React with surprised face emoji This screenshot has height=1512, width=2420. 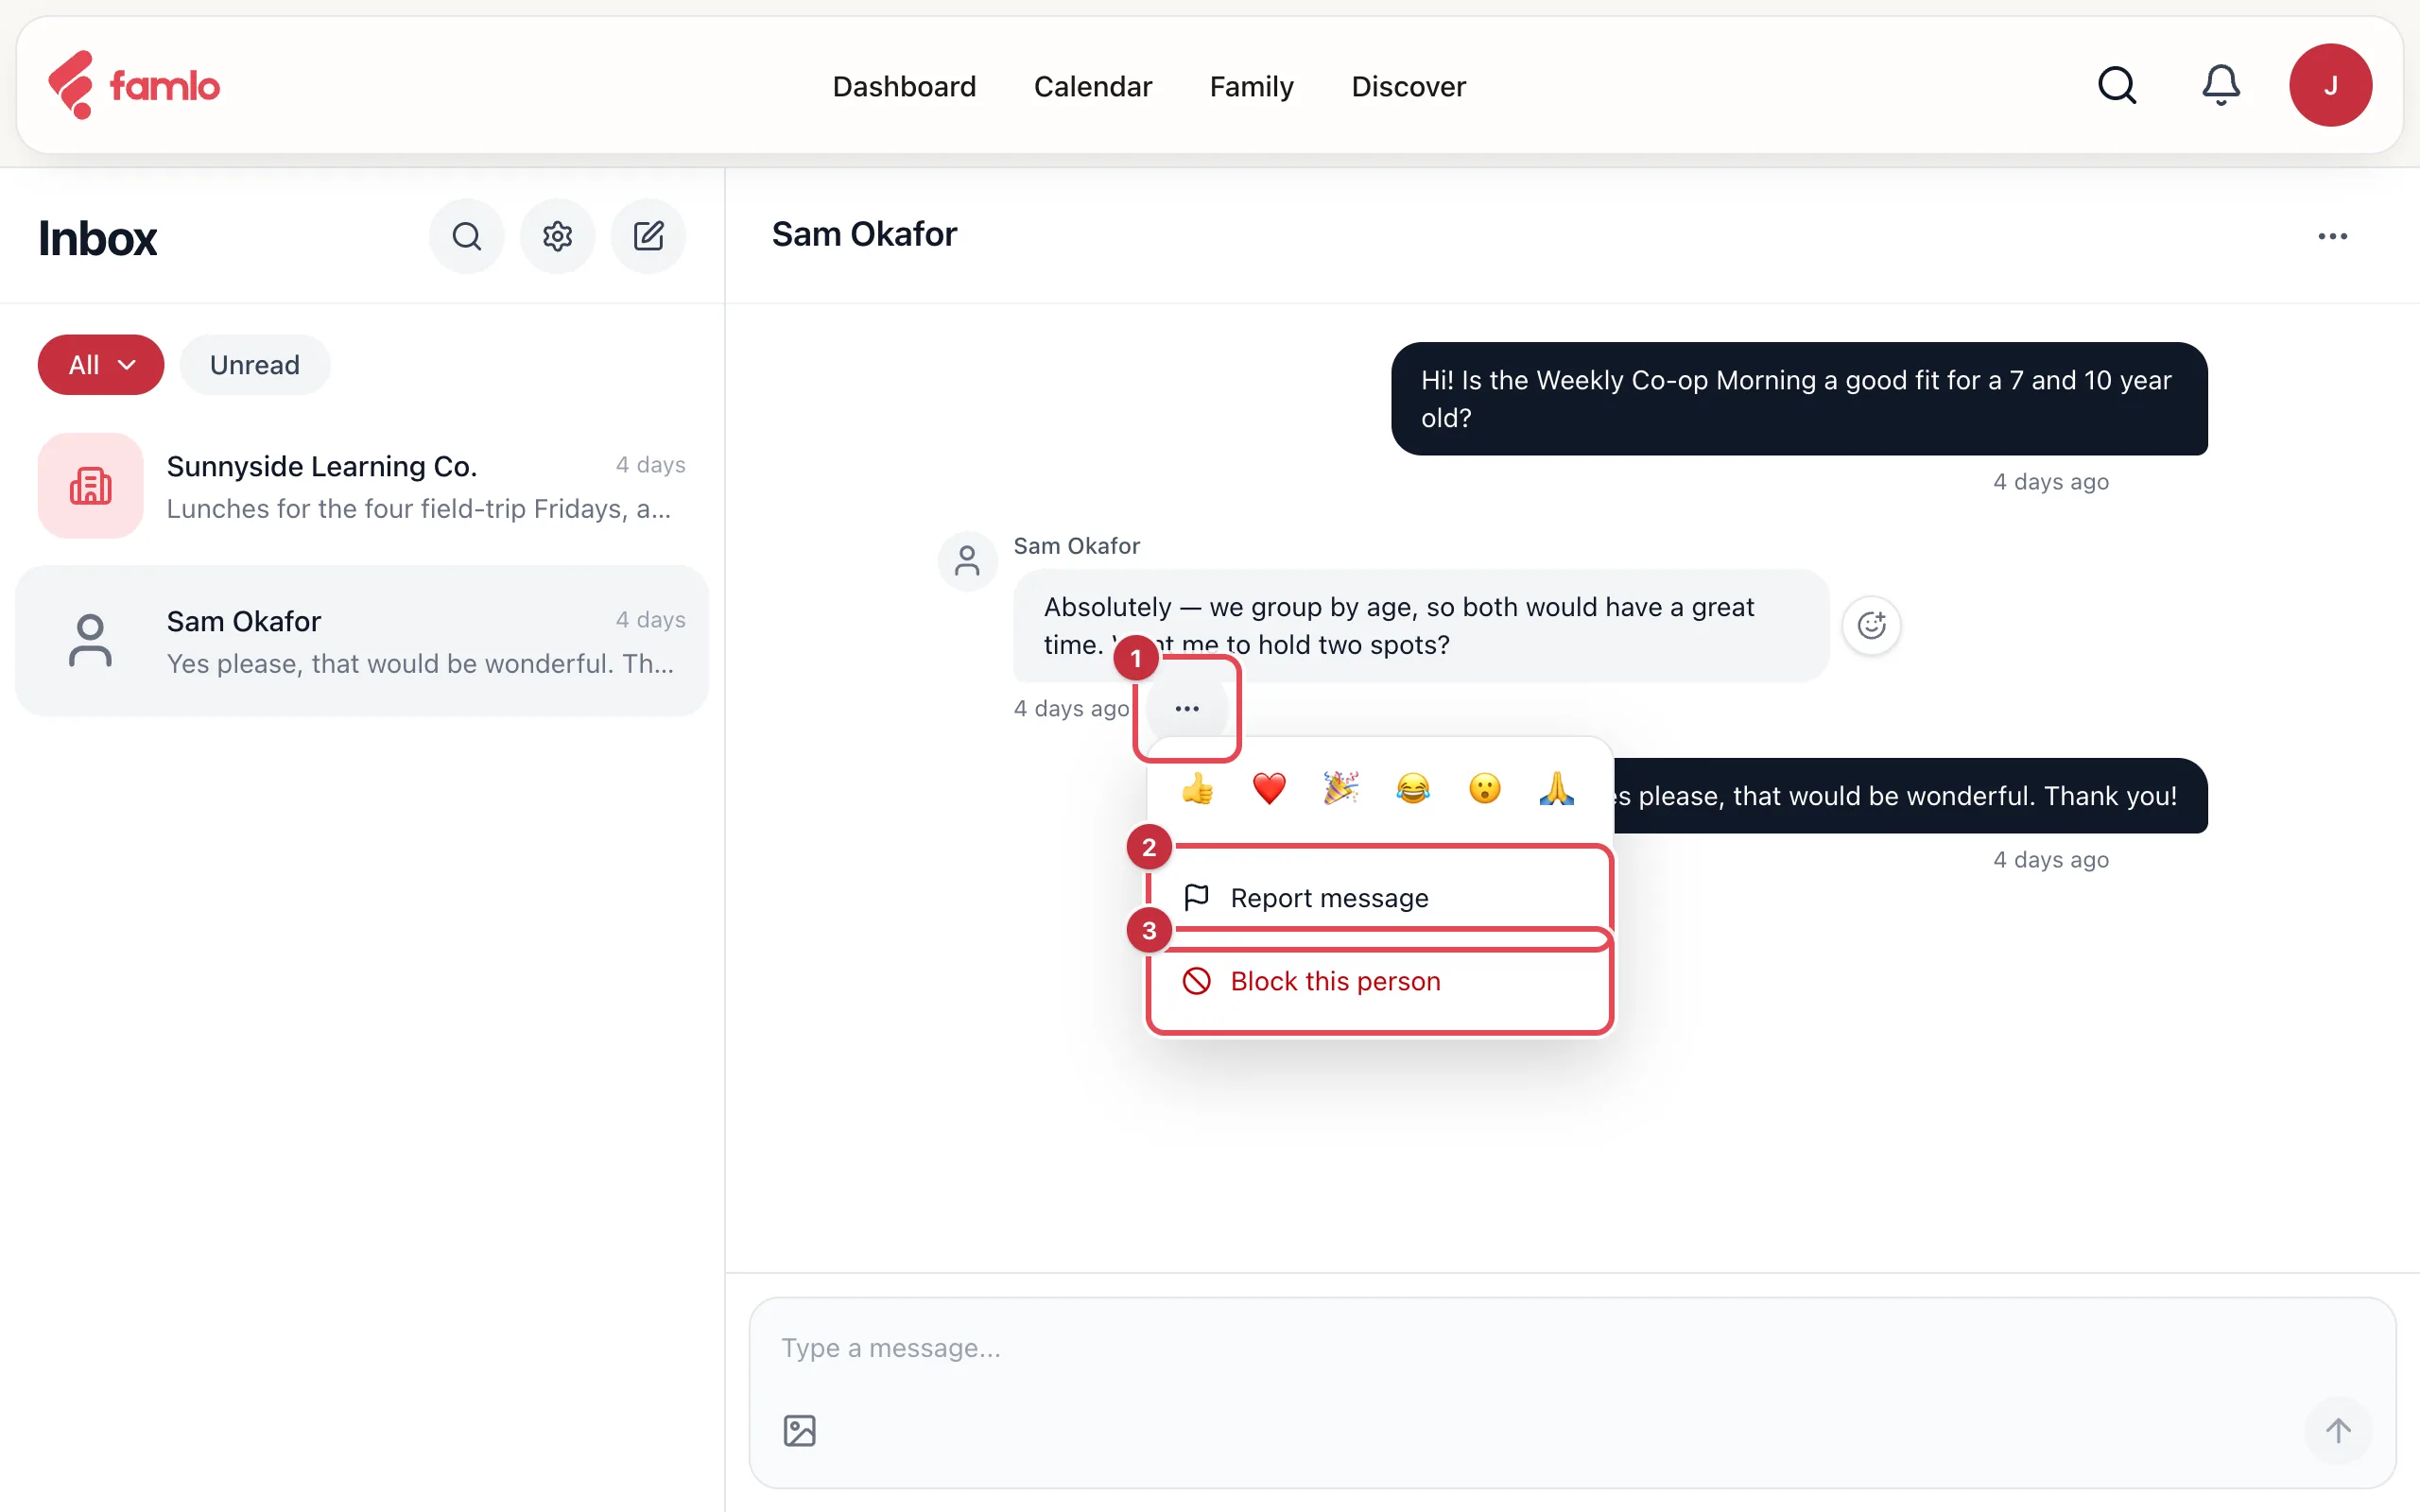coord(1485,789)
